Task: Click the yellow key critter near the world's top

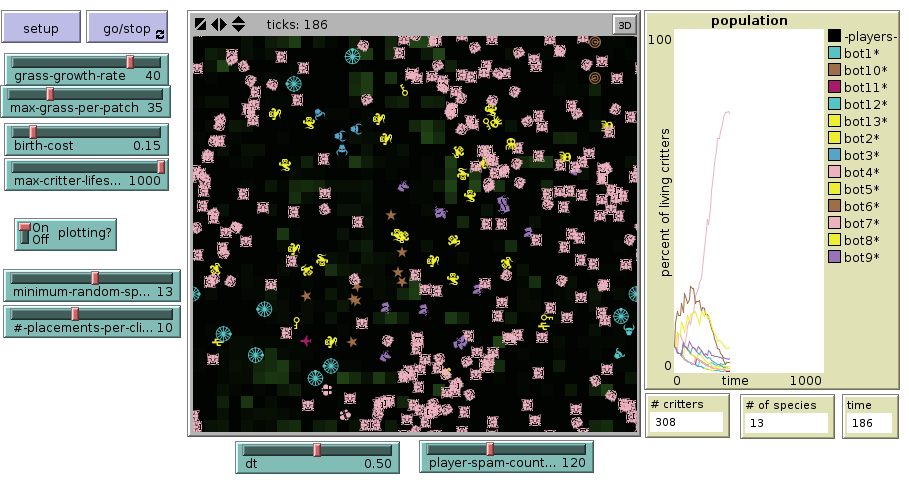Action: tap(404, 90)
